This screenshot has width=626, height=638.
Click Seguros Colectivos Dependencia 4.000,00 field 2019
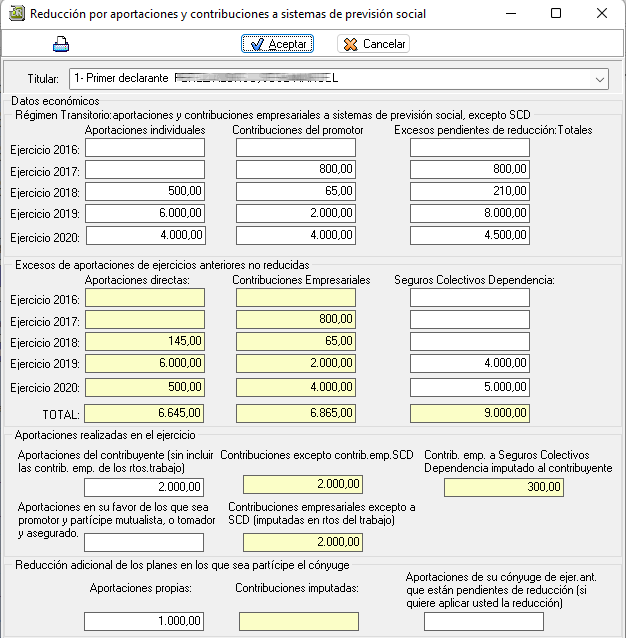click(x=470, y=363)
